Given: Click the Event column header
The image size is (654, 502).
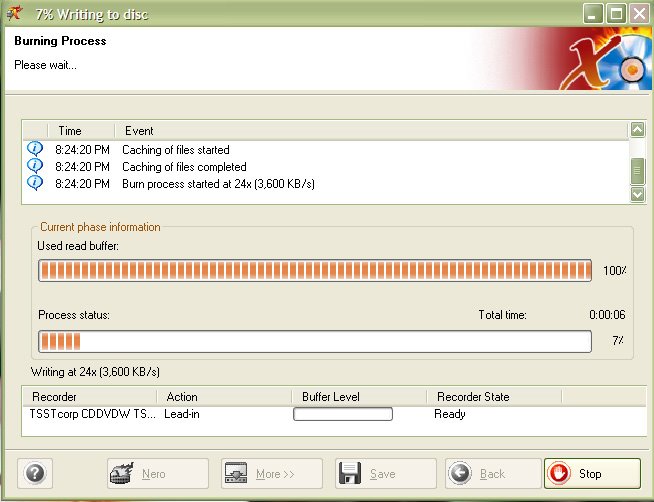Looking at the screenshot, I should pyautogui.click(x=371, y=131).
